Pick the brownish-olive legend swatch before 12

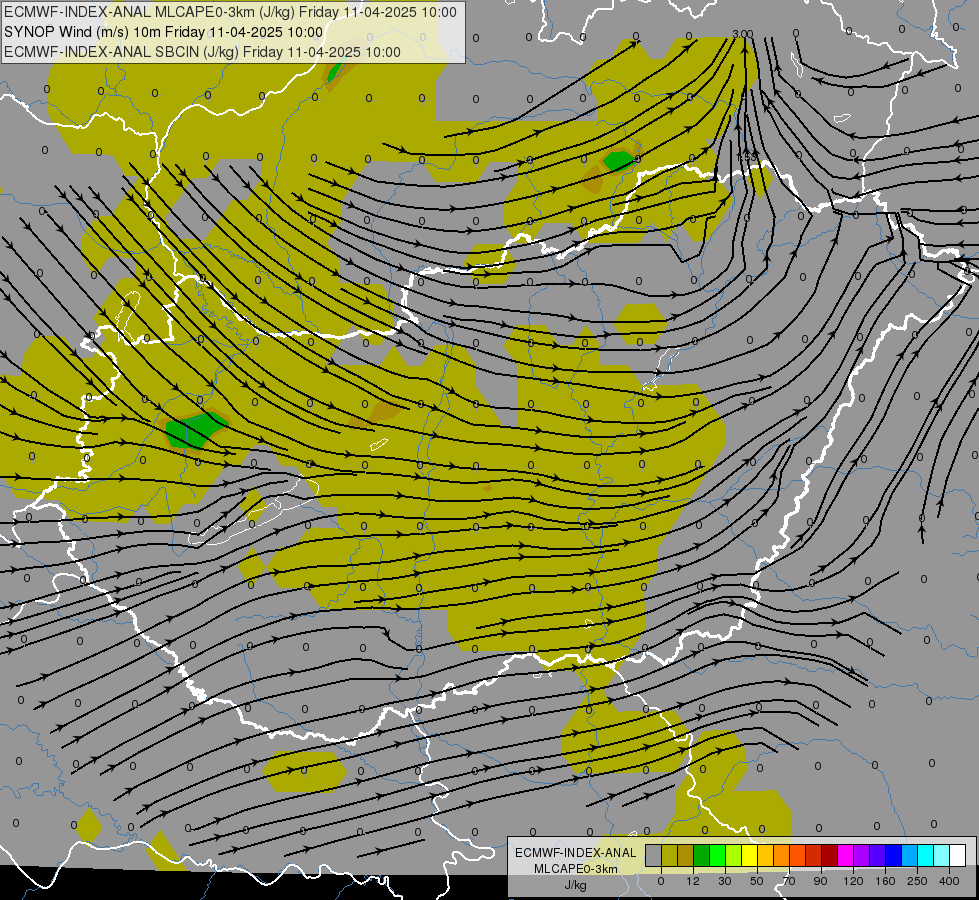point(686,855)
